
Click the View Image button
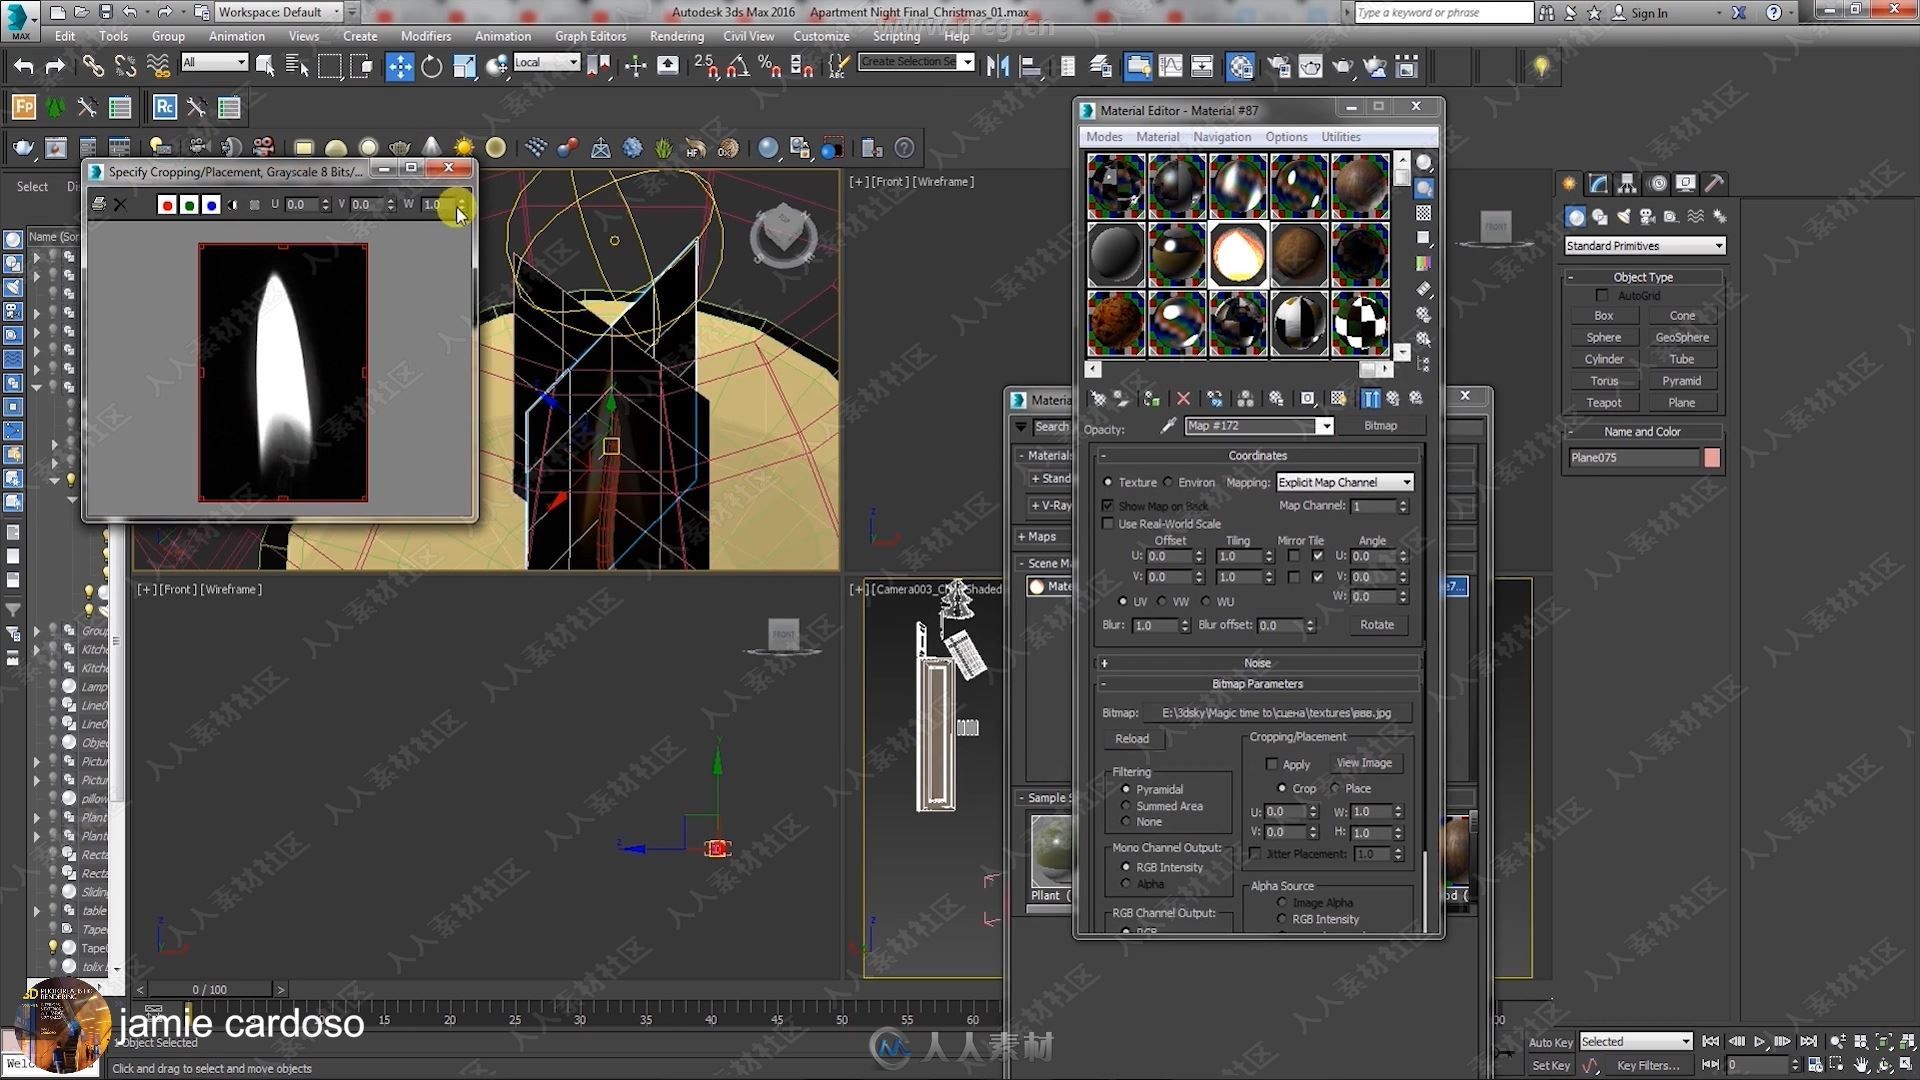click(x=1362, y=762)
